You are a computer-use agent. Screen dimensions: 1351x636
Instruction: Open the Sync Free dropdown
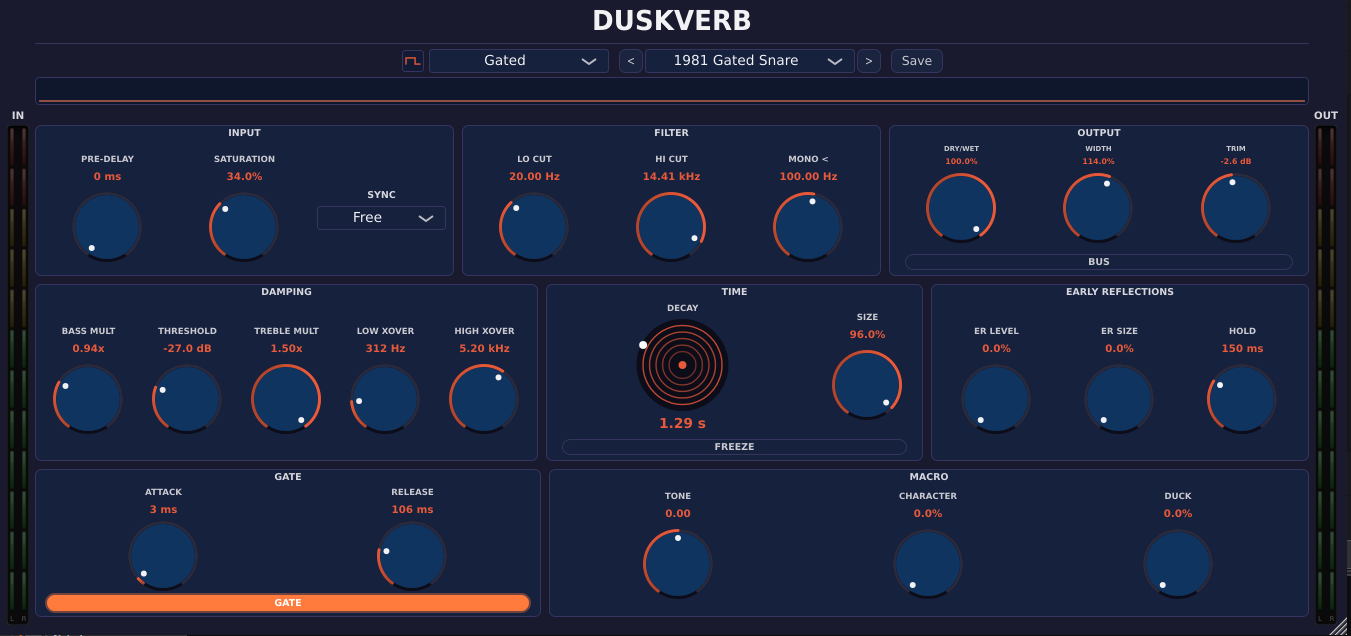click(381, 218)
